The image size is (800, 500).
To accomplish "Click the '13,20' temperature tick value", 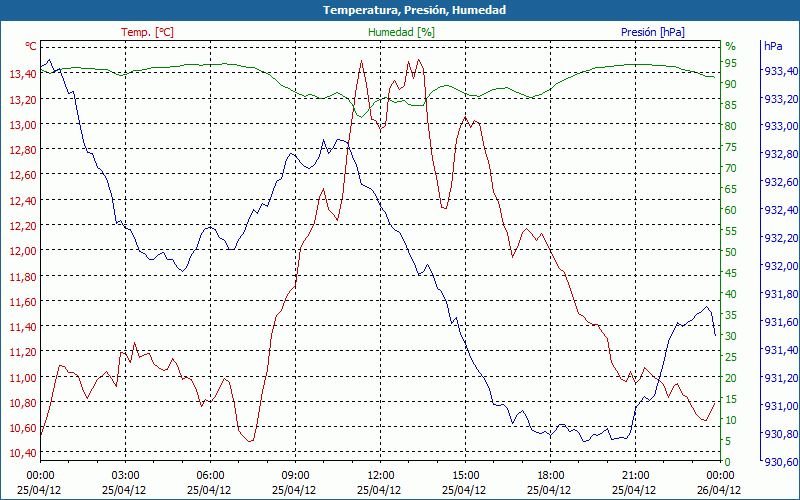I will (22, 99).
